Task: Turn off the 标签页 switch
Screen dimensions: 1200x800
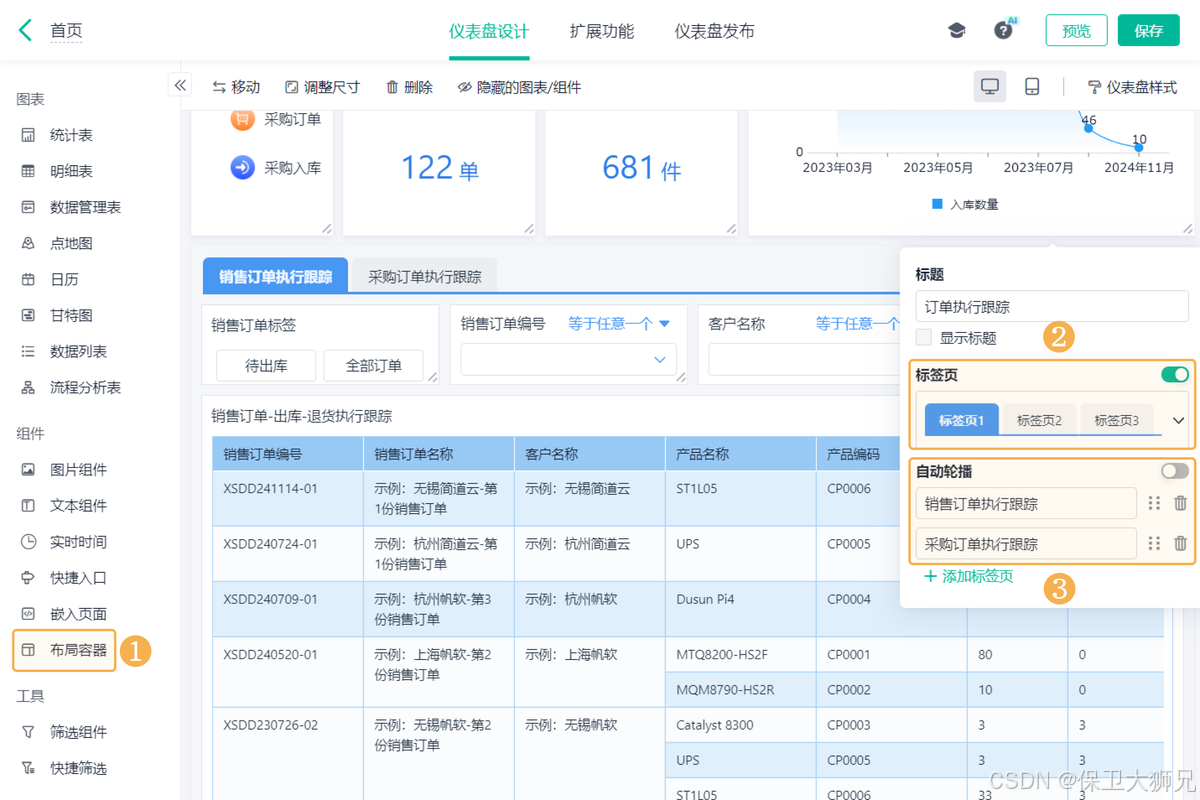Action: pyautogui.click(x=1175, y=374)
